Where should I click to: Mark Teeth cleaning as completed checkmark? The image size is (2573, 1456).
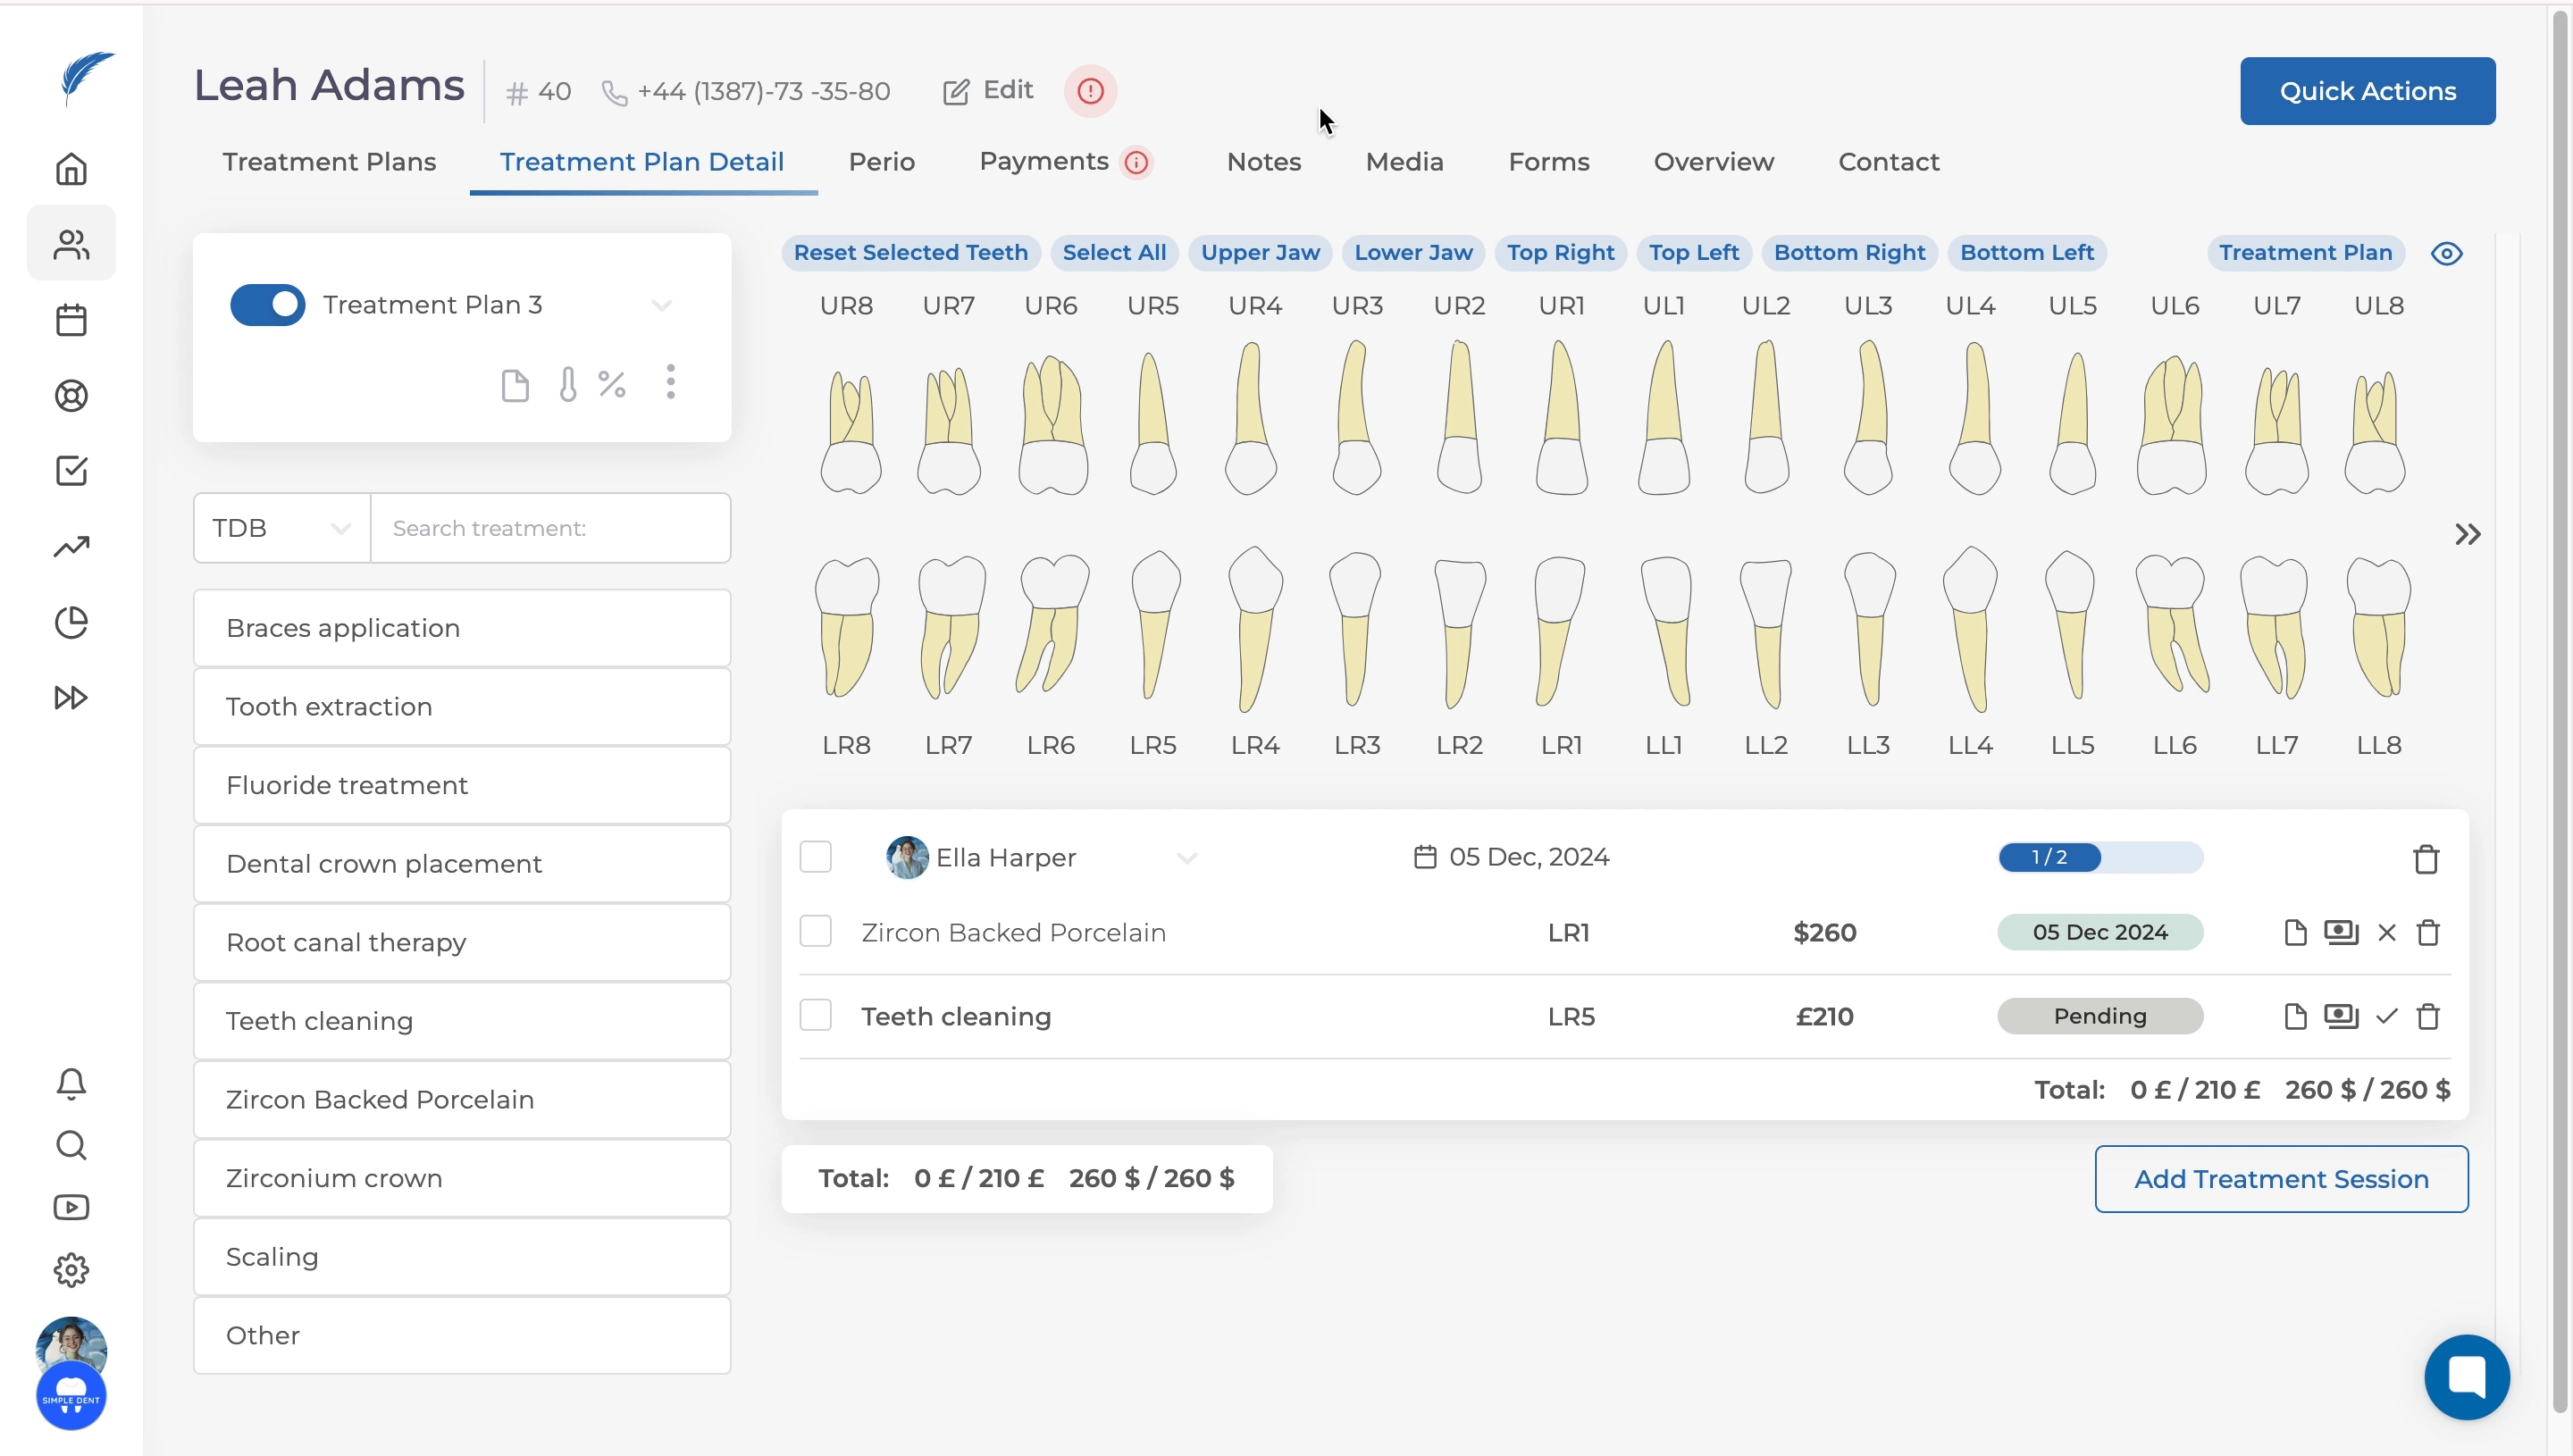(2387, 1017)
